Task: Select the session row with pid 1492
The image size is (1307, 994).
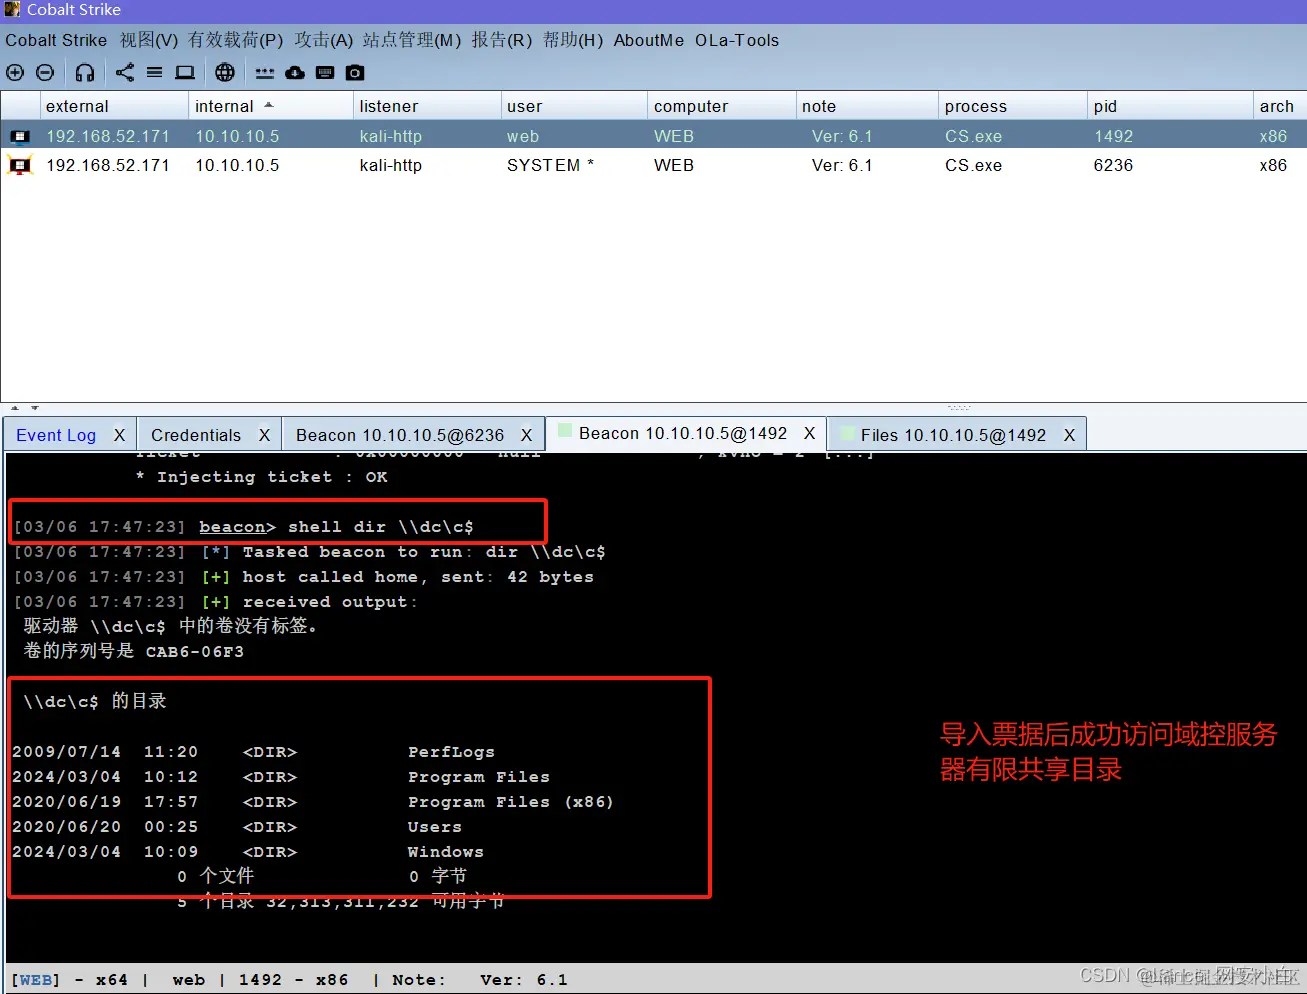Action: tap(653, 136)
